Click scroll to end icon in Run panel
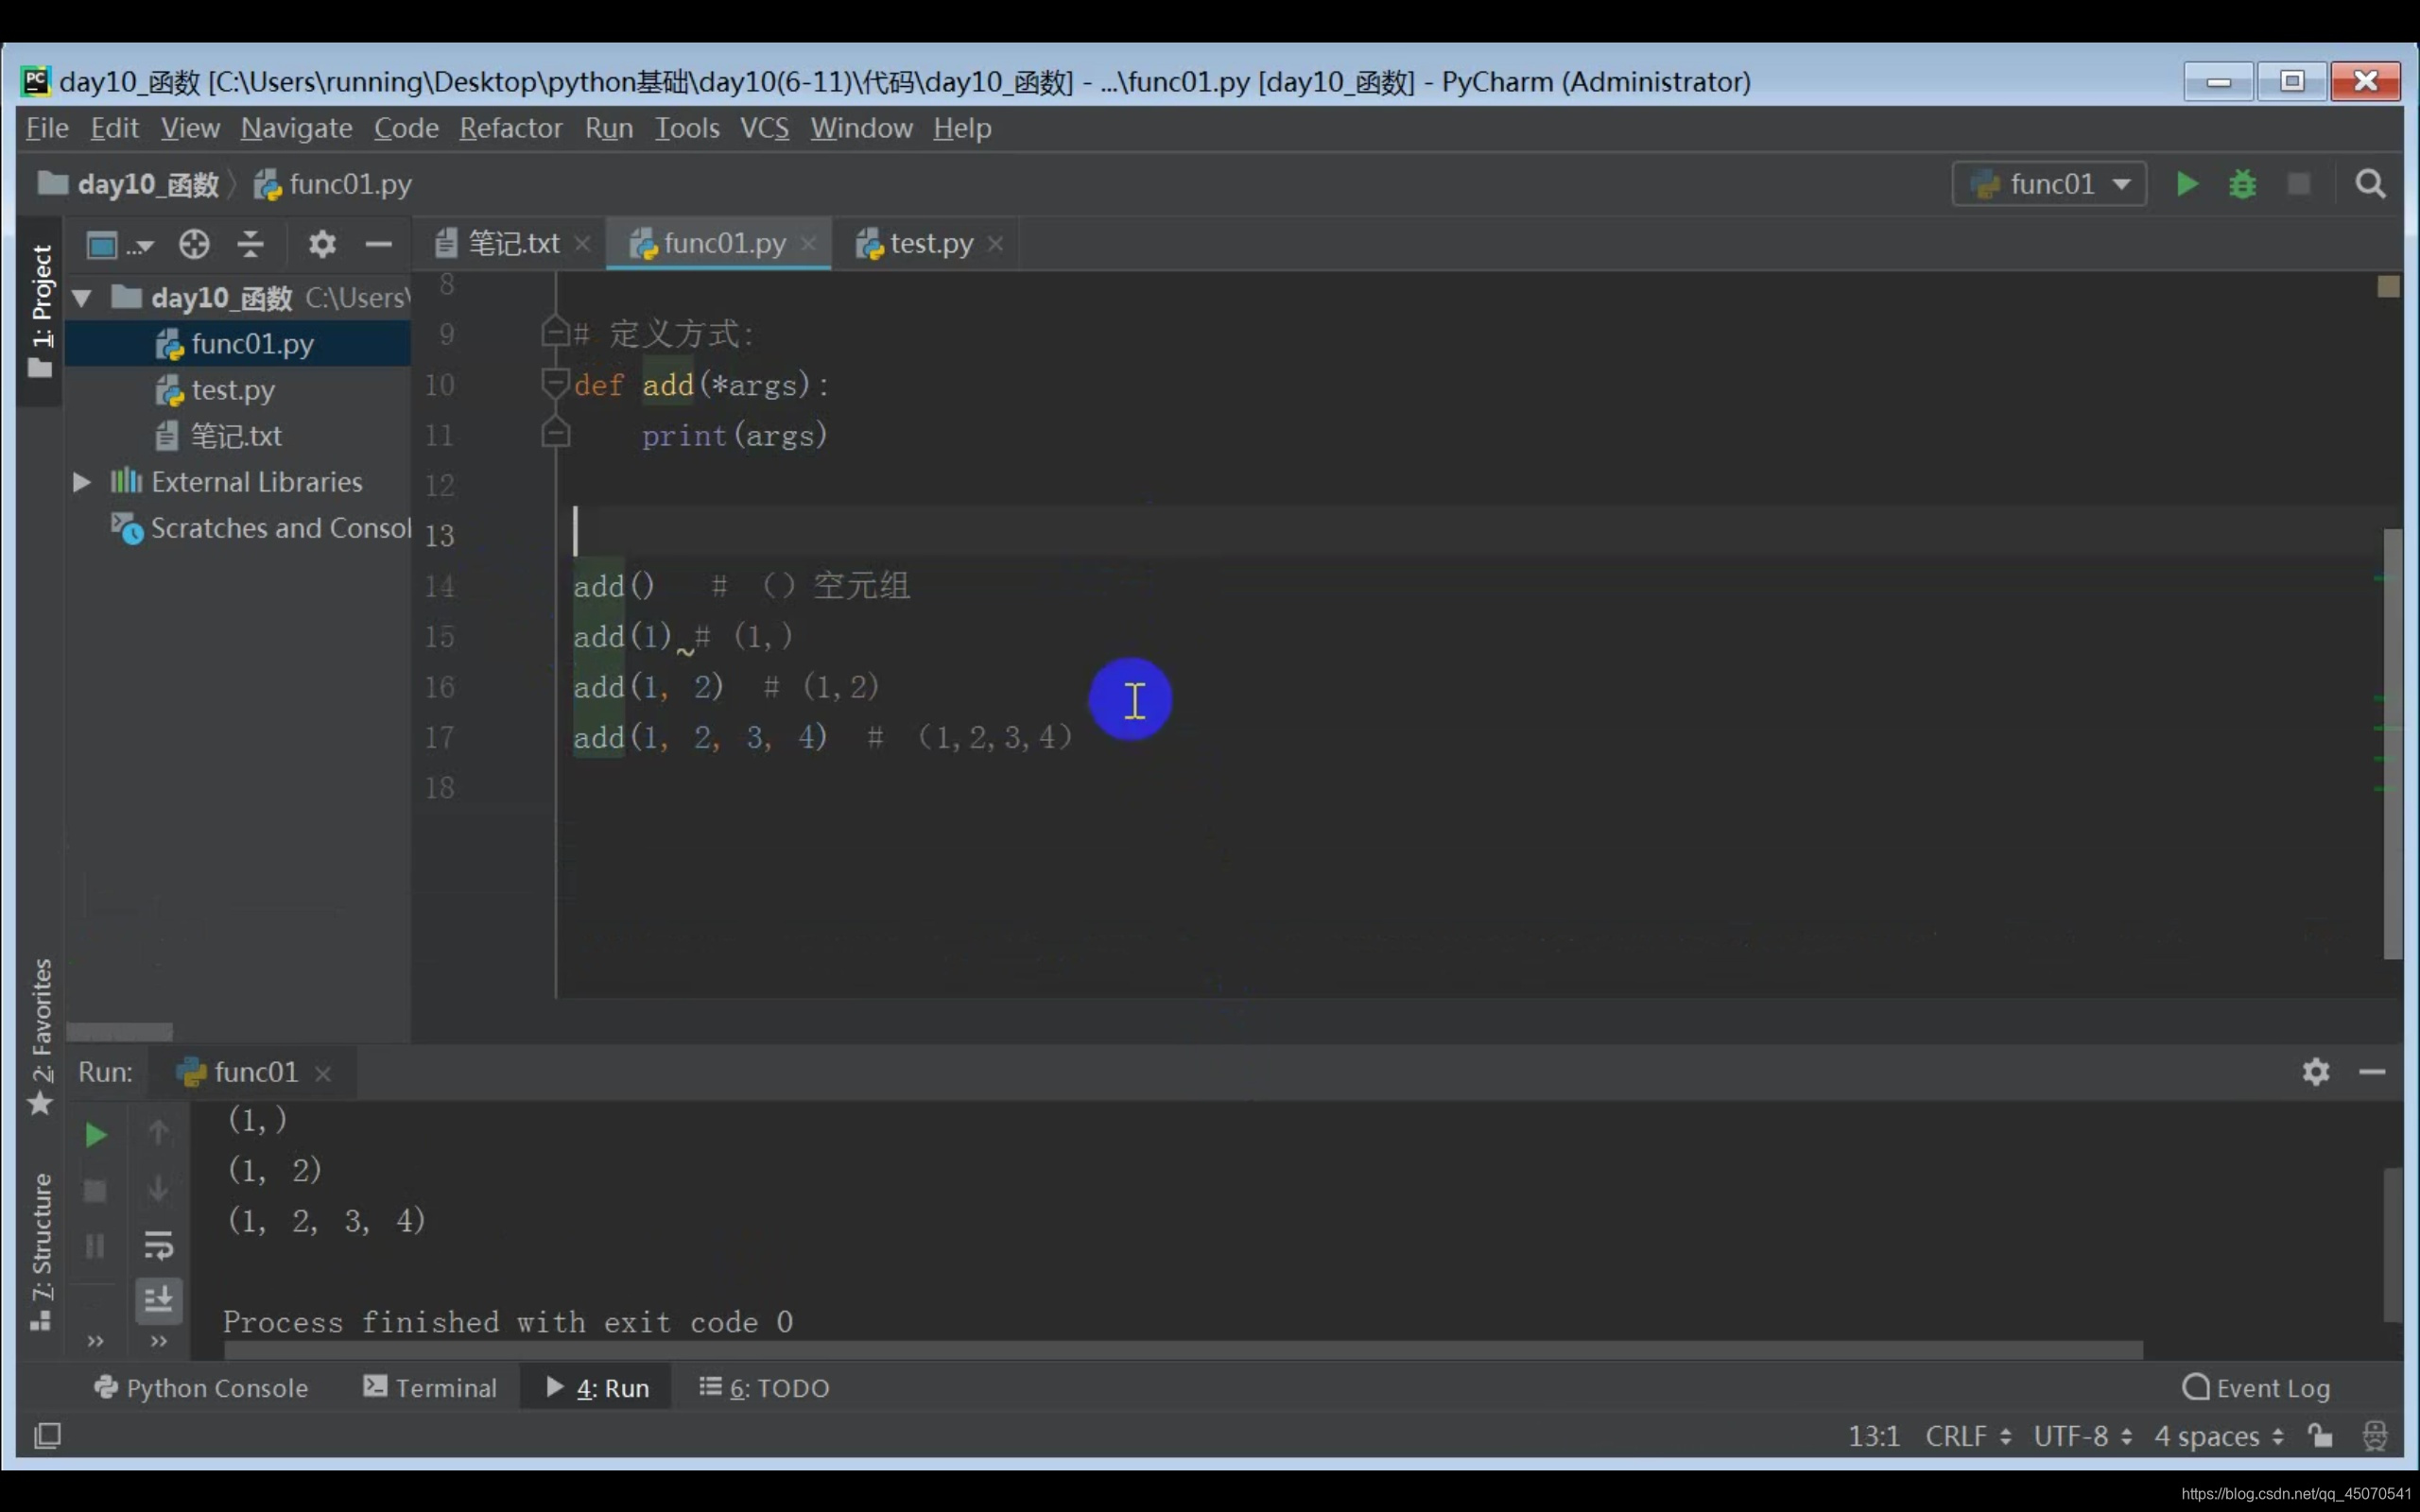 click(158, 1299)
